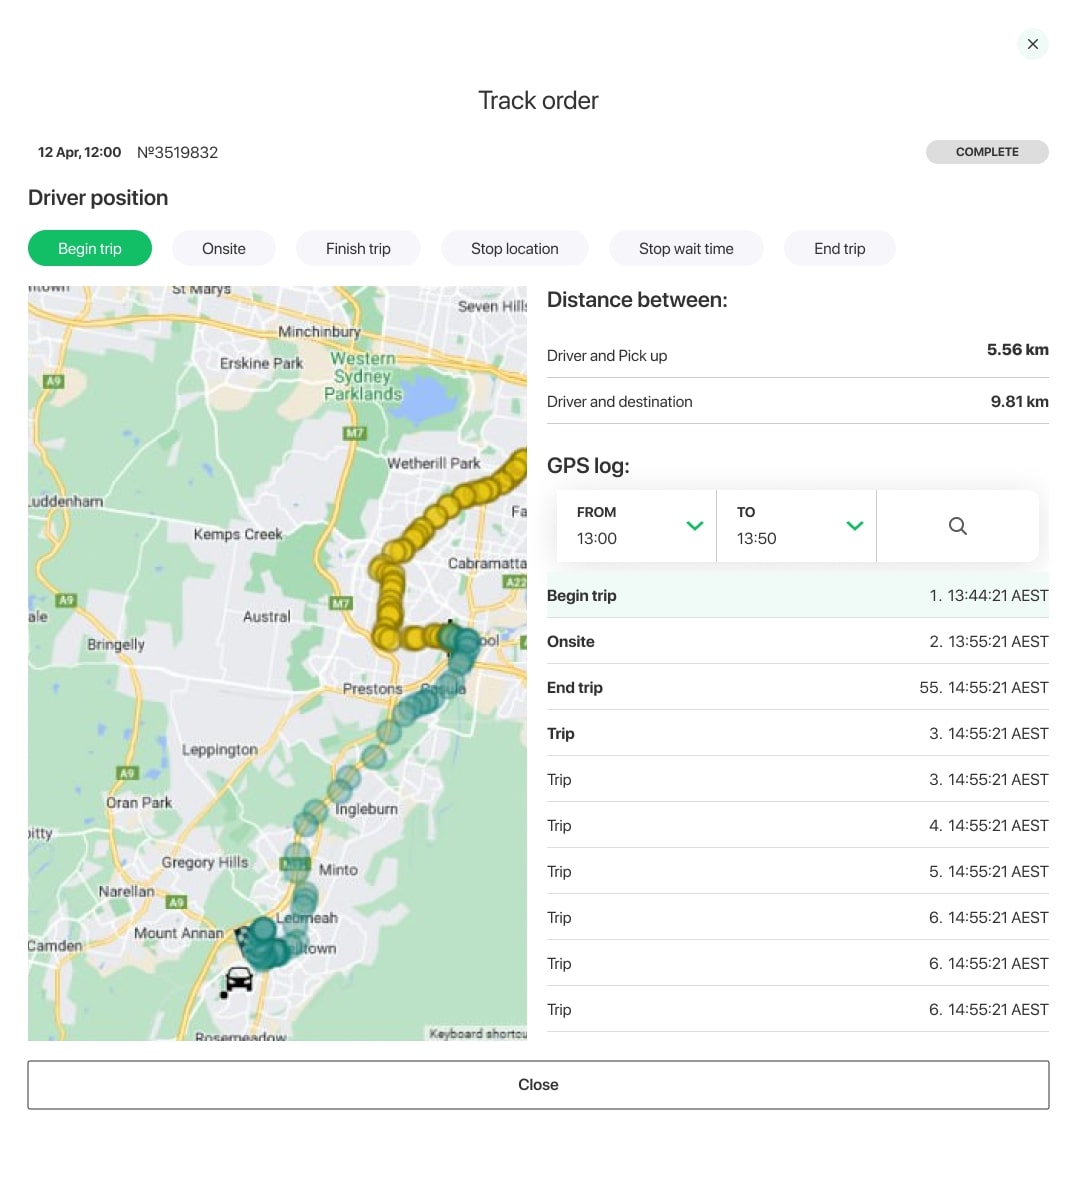Close the Track order dialog with X

1032,44
